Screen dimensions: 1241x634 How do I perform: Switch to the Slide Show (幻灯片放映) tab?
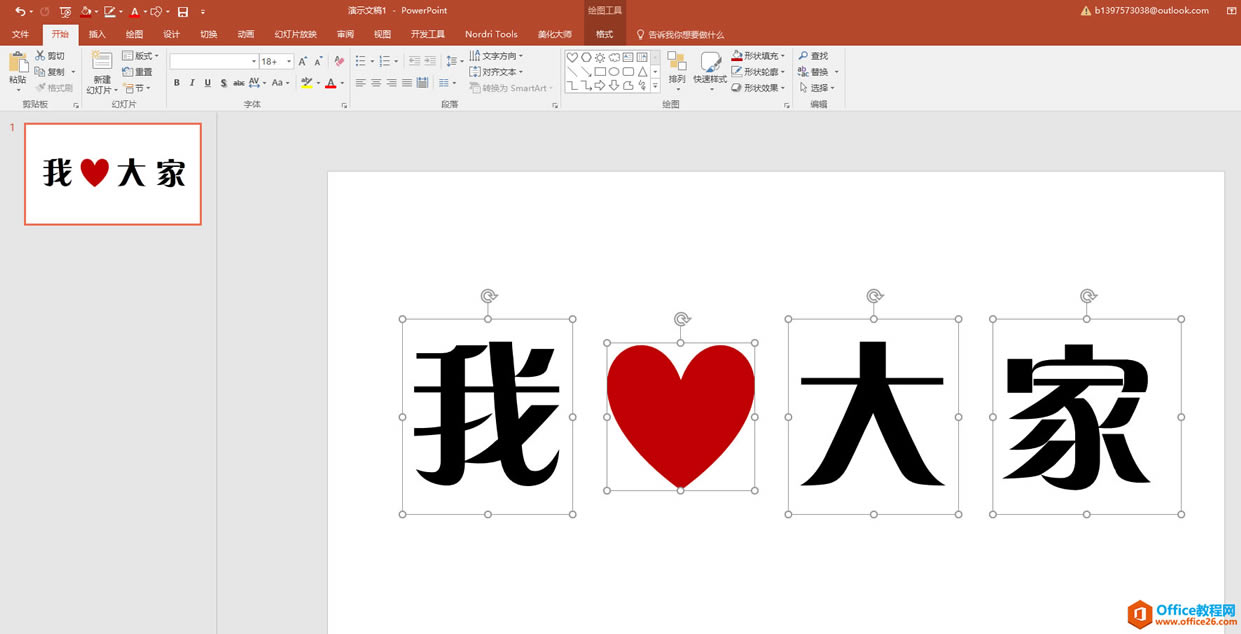pos(295,34)
